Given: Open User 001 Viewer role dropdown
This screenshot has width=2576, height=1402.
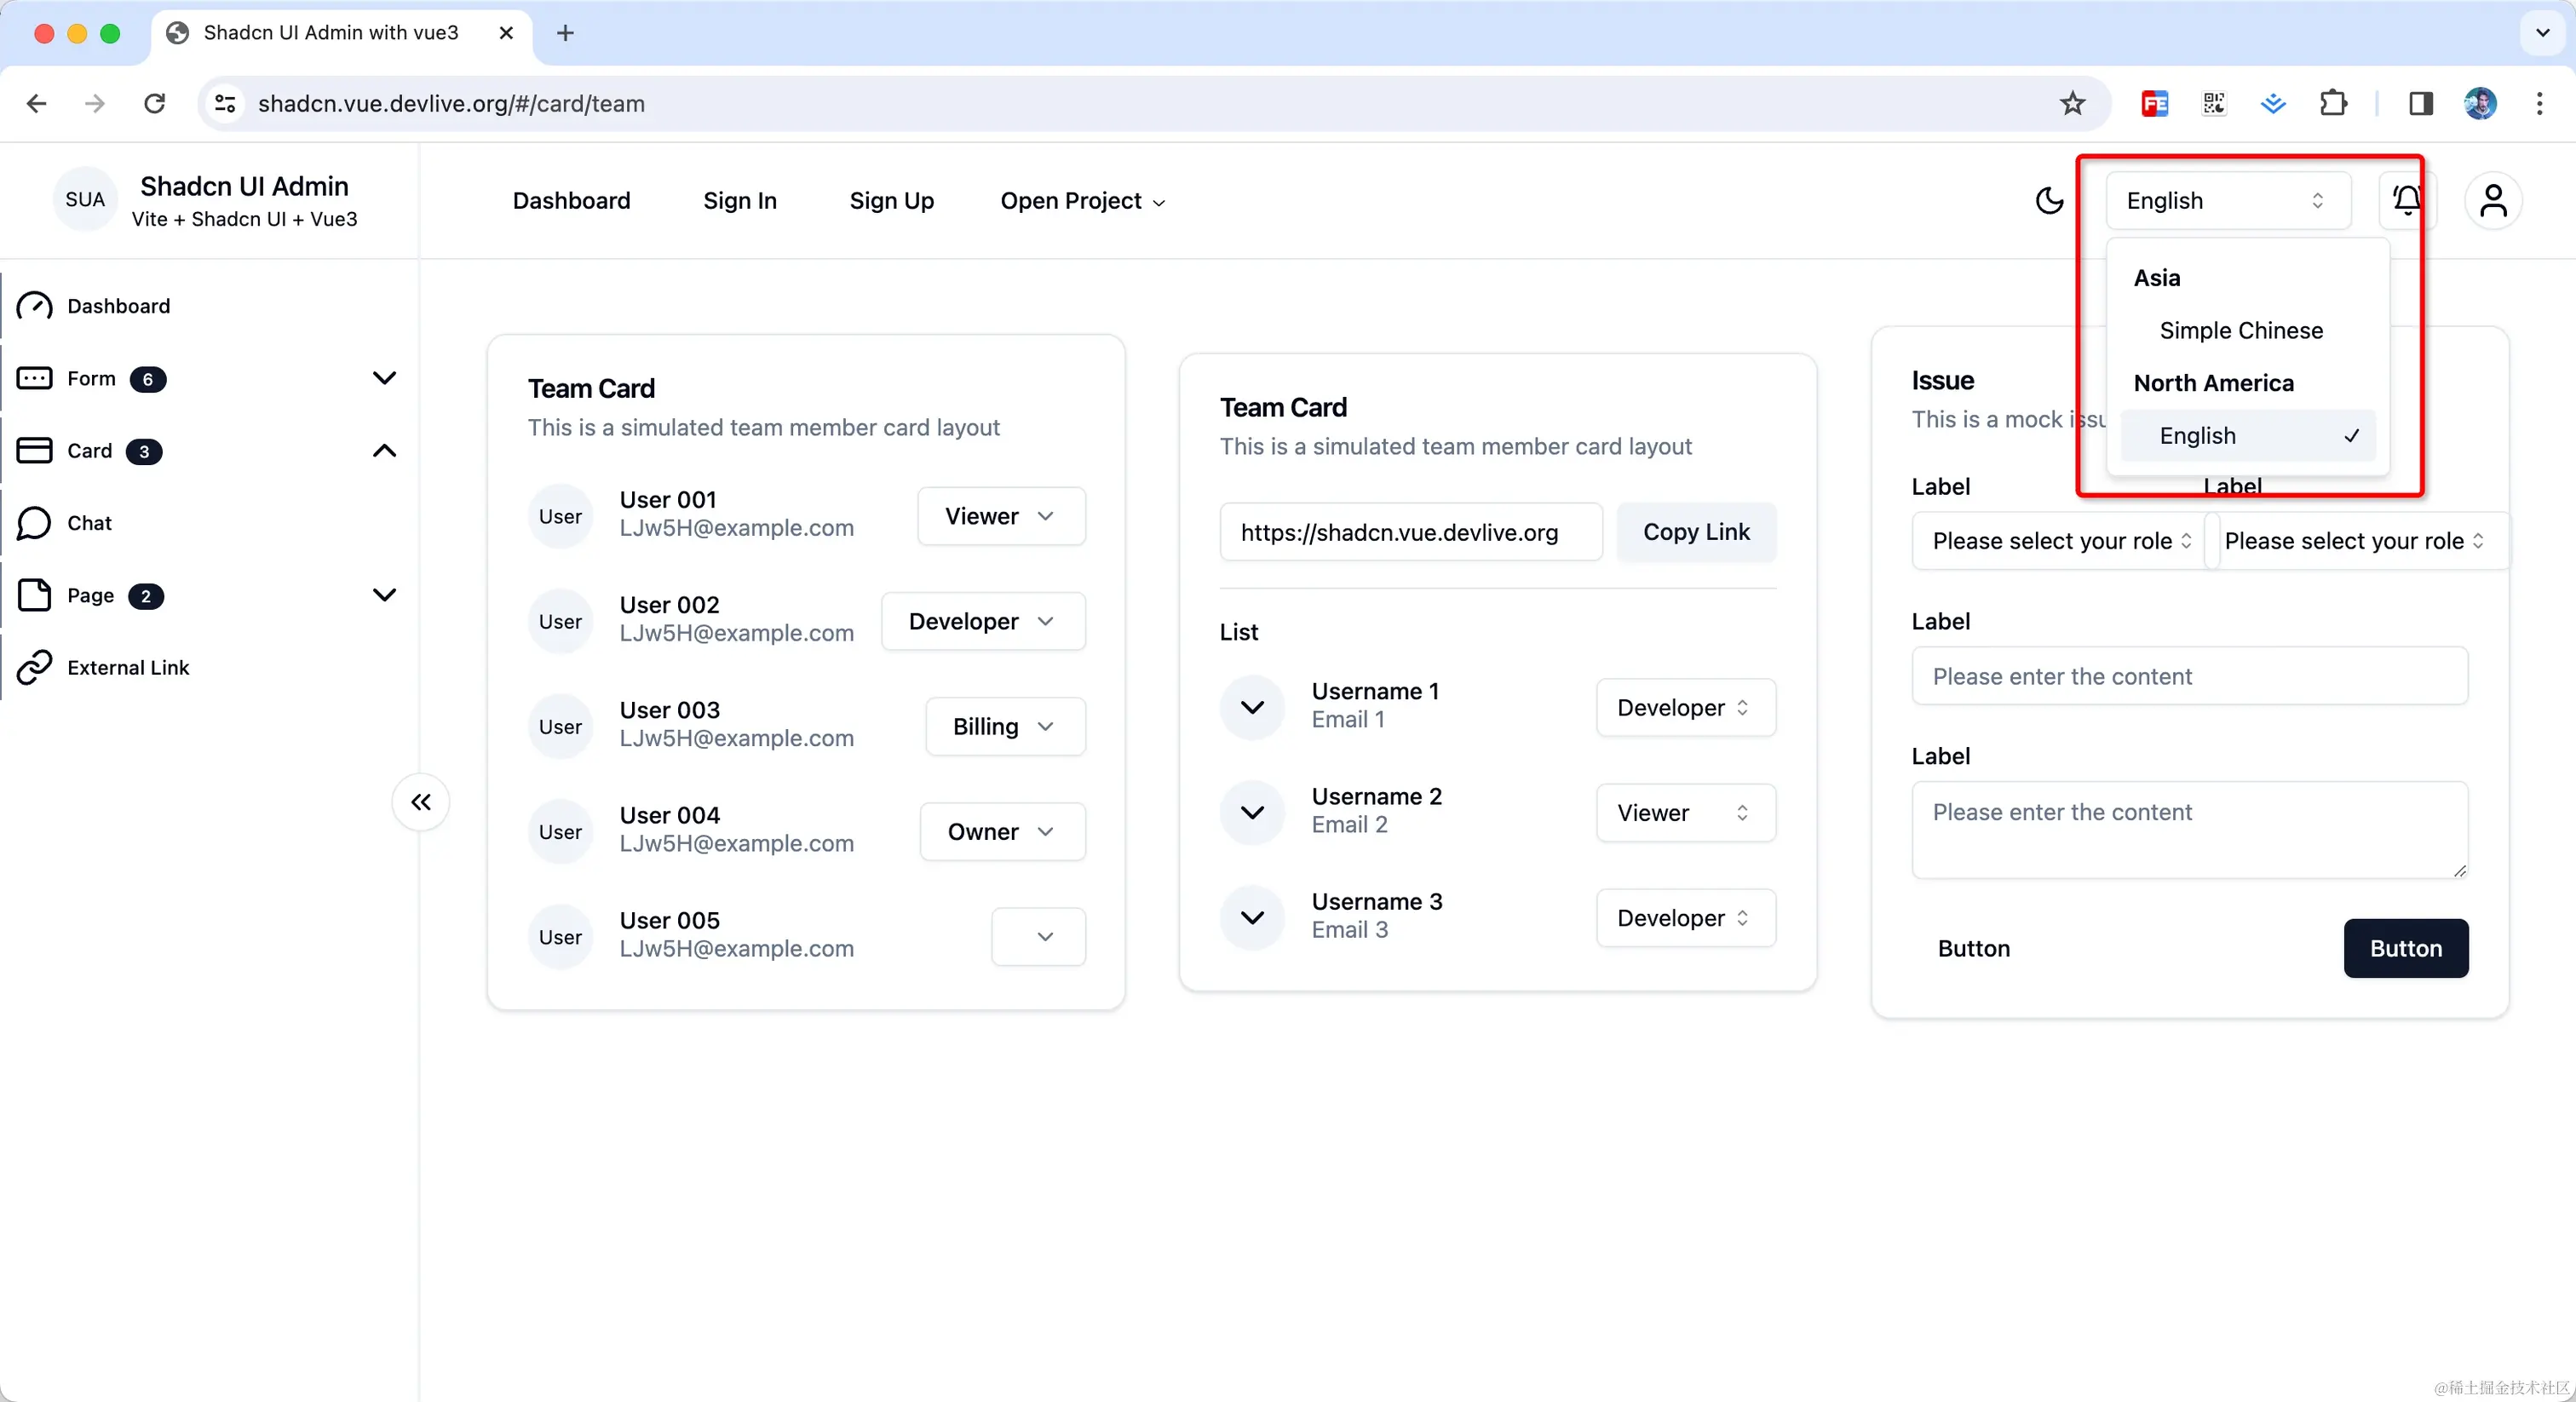Looking at the screenshot, I should pos(1001,516).
